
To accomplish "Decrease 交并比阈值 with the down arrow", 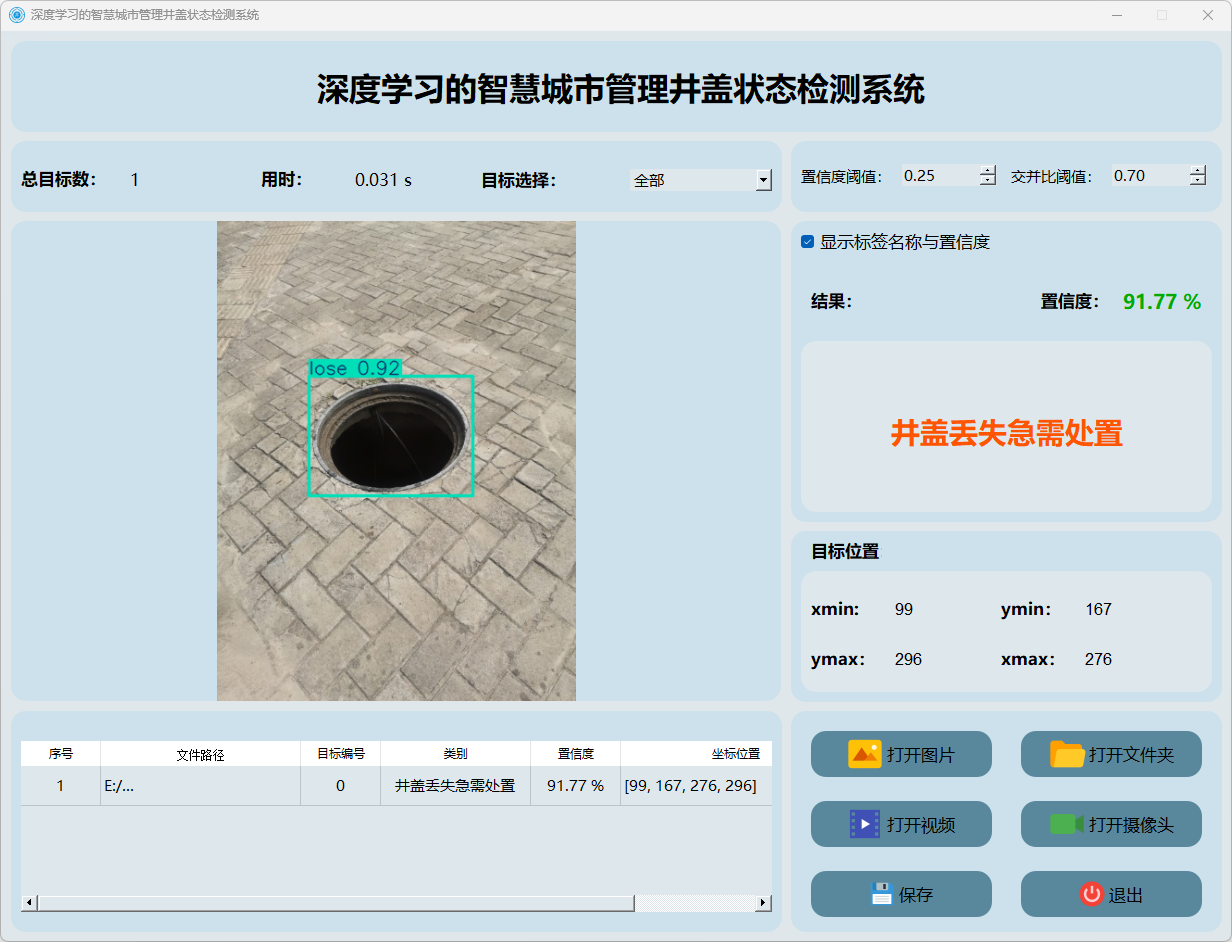I will [x=1198, y=181].
